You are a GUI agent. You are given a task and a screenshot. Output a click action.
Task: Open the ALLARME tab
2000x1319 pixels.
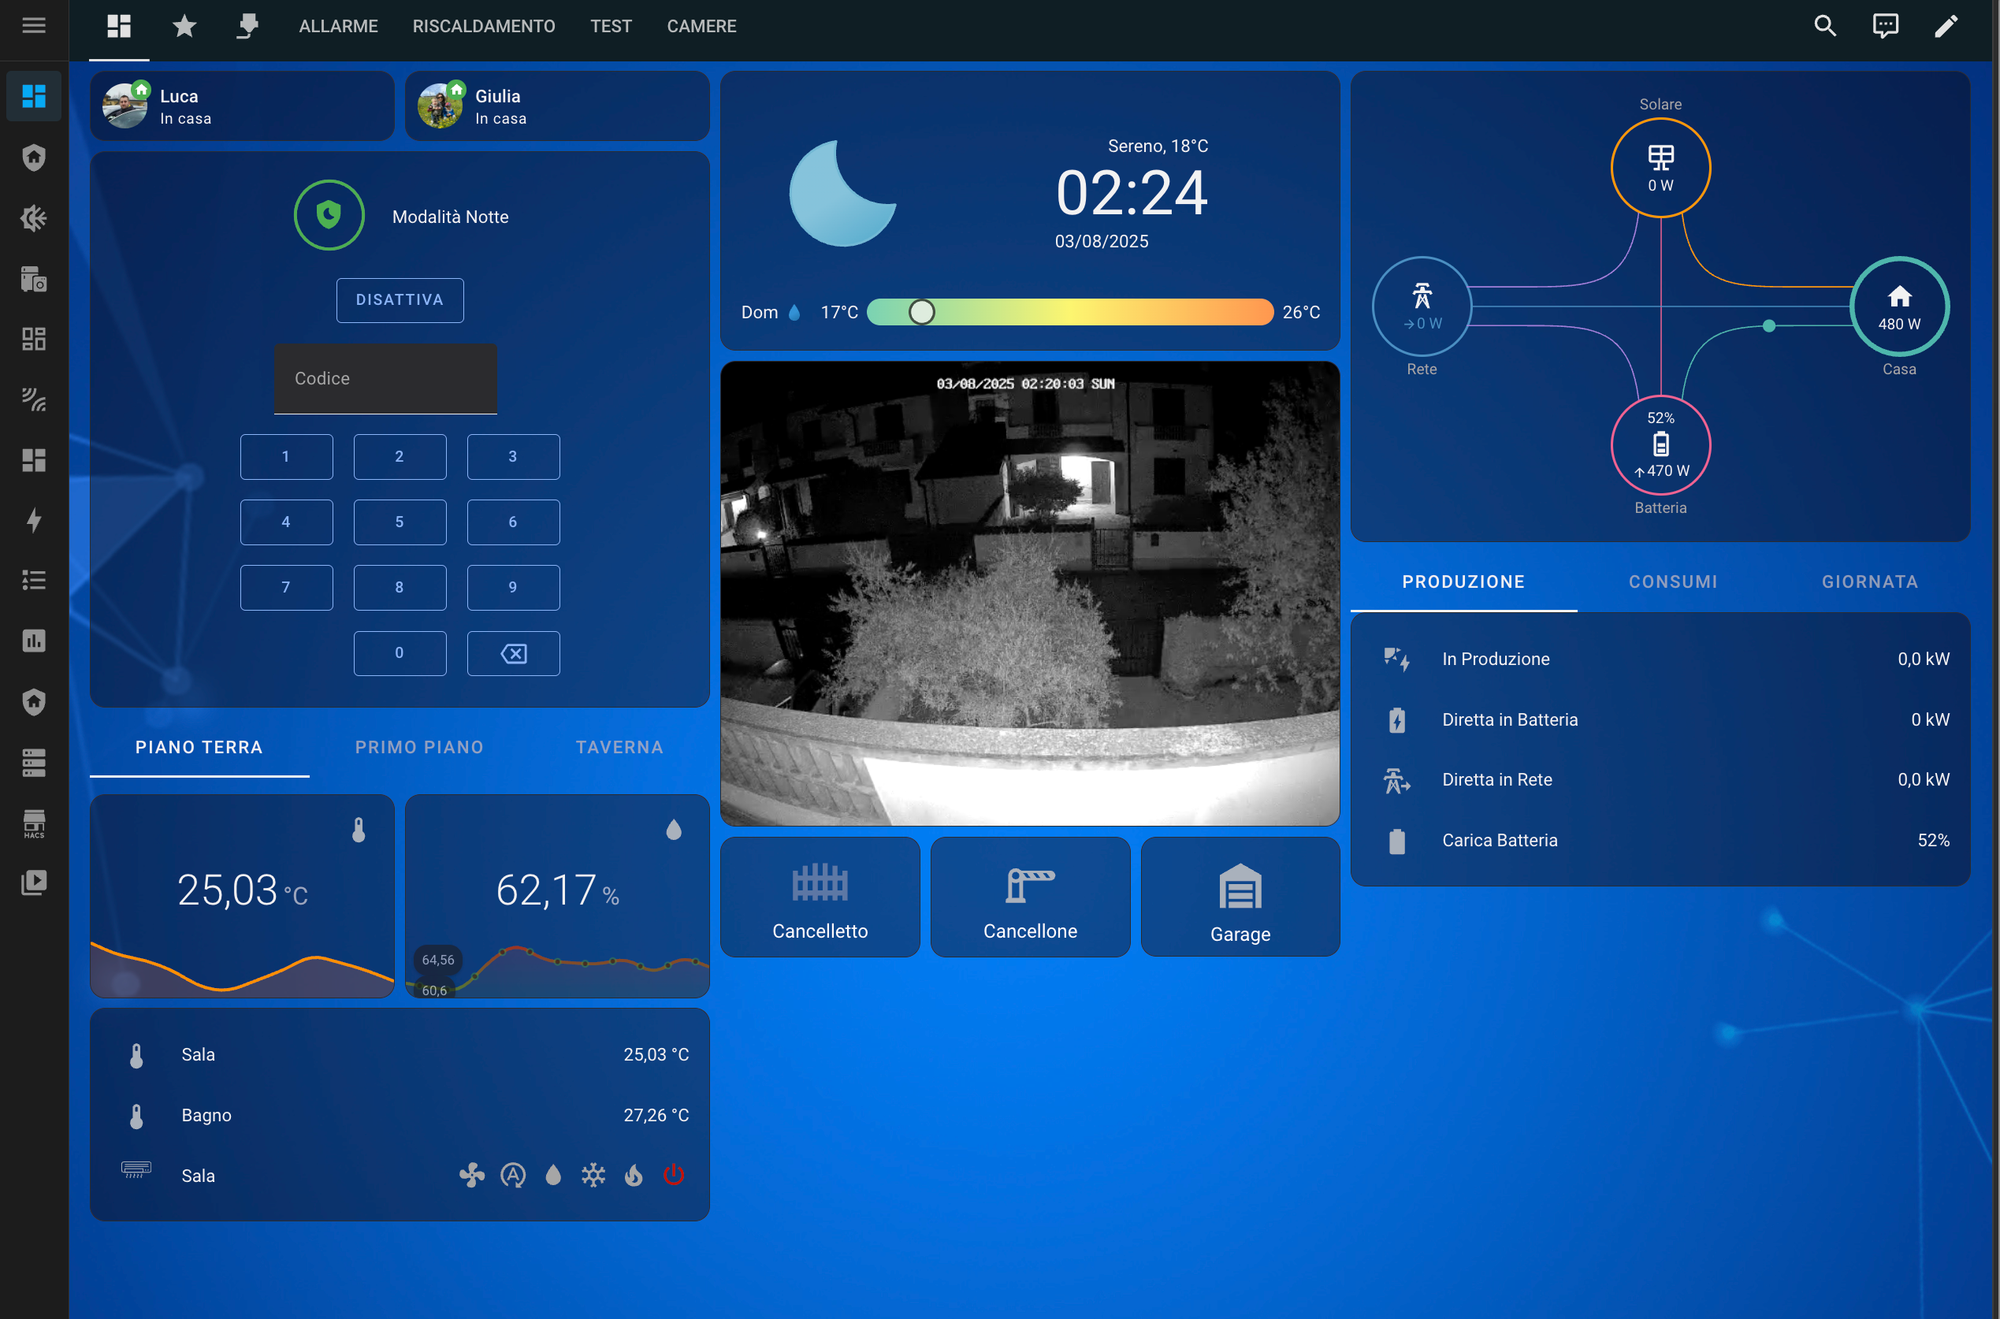click(338, 26)
